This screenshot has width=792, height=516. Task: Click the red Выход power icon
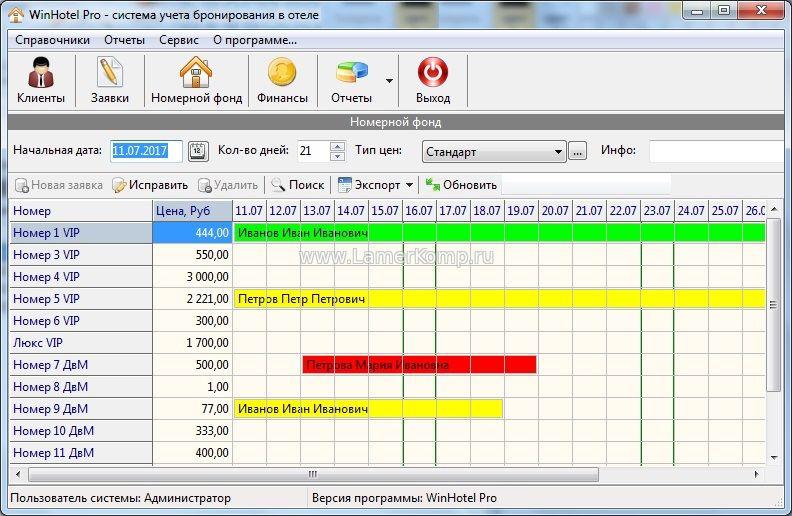433,75
